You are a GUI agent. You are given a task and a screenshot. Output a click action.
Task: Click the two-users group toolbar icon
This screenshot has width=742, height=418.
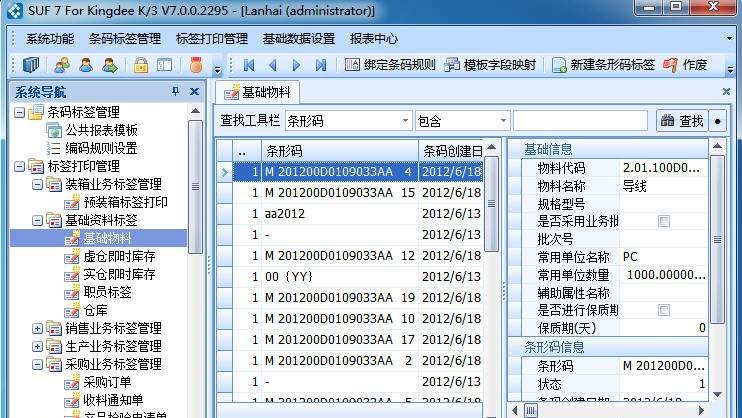62,65
